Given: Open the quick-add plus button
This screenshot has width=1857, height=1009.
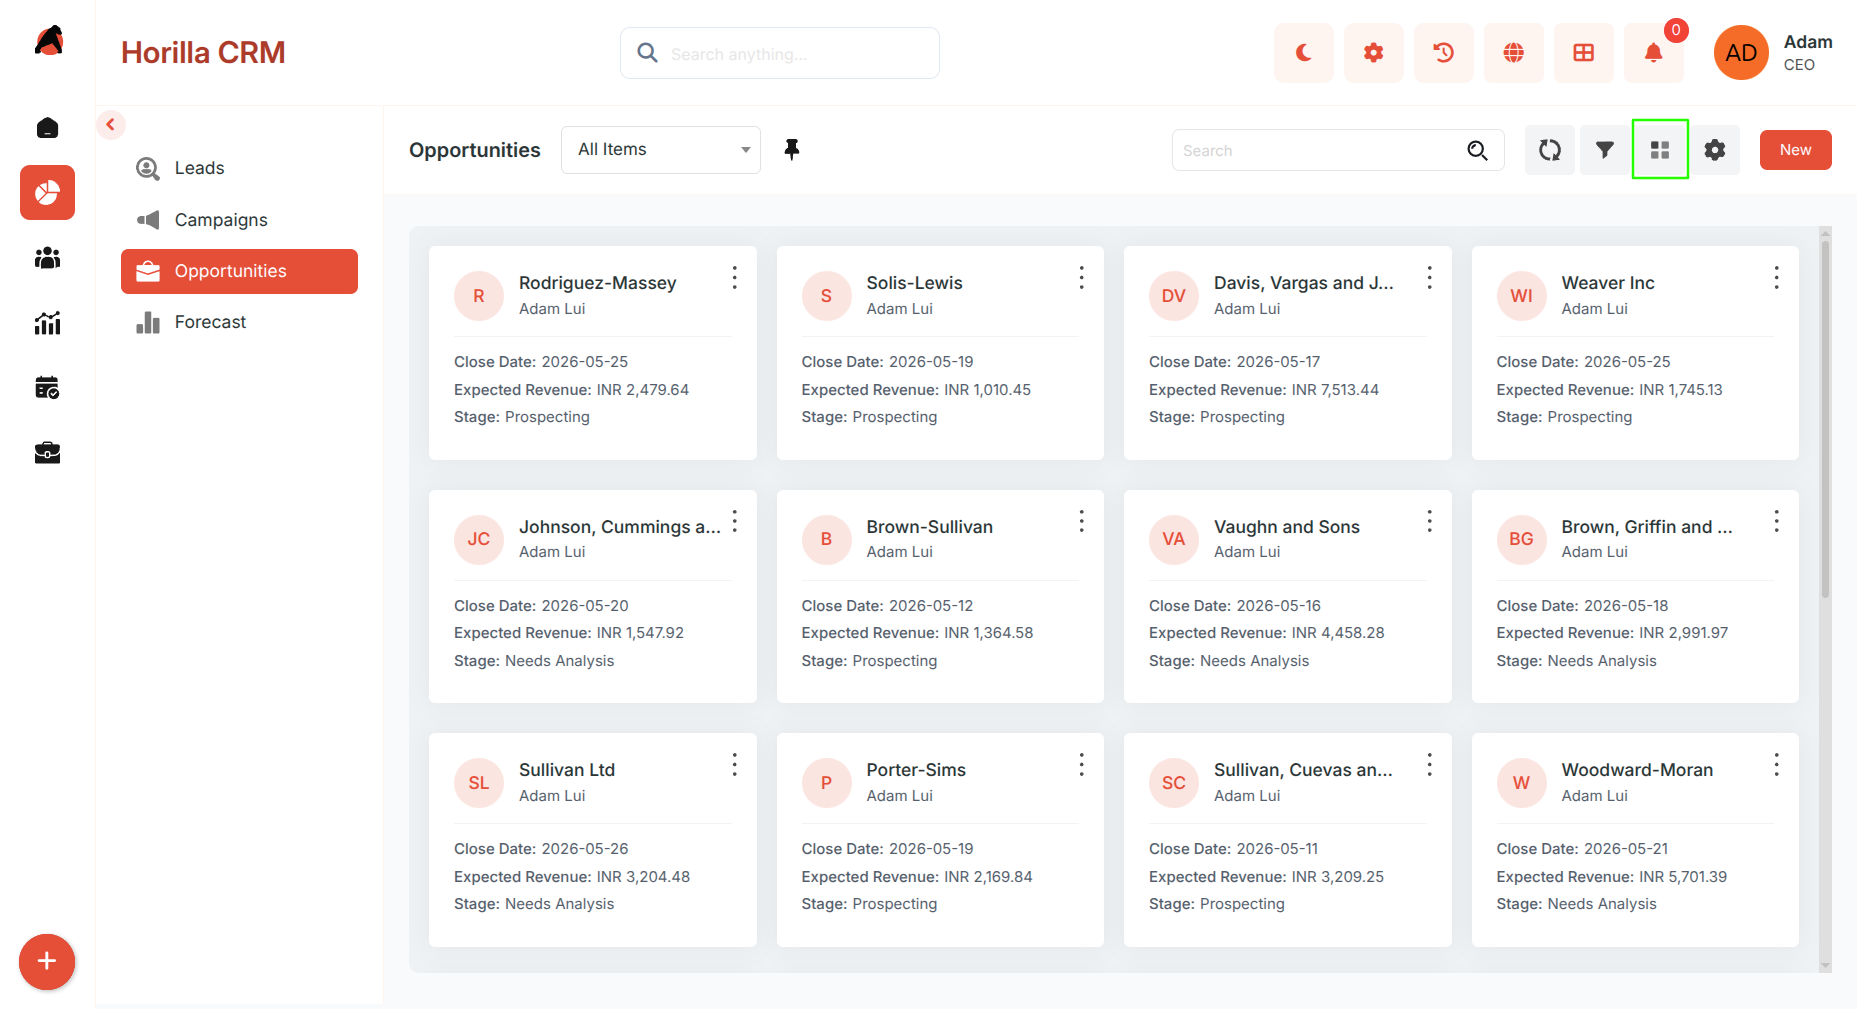Looking at the screenshot, I should point(47,962).
